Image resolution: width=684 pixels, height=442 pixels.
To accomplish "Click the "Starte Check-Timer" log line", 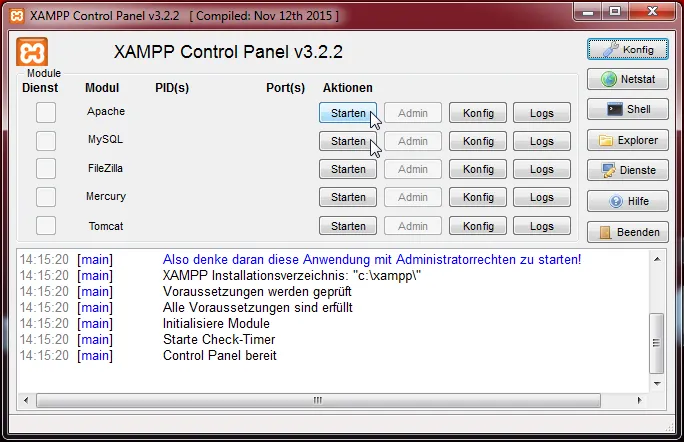I will pos(219,339).
